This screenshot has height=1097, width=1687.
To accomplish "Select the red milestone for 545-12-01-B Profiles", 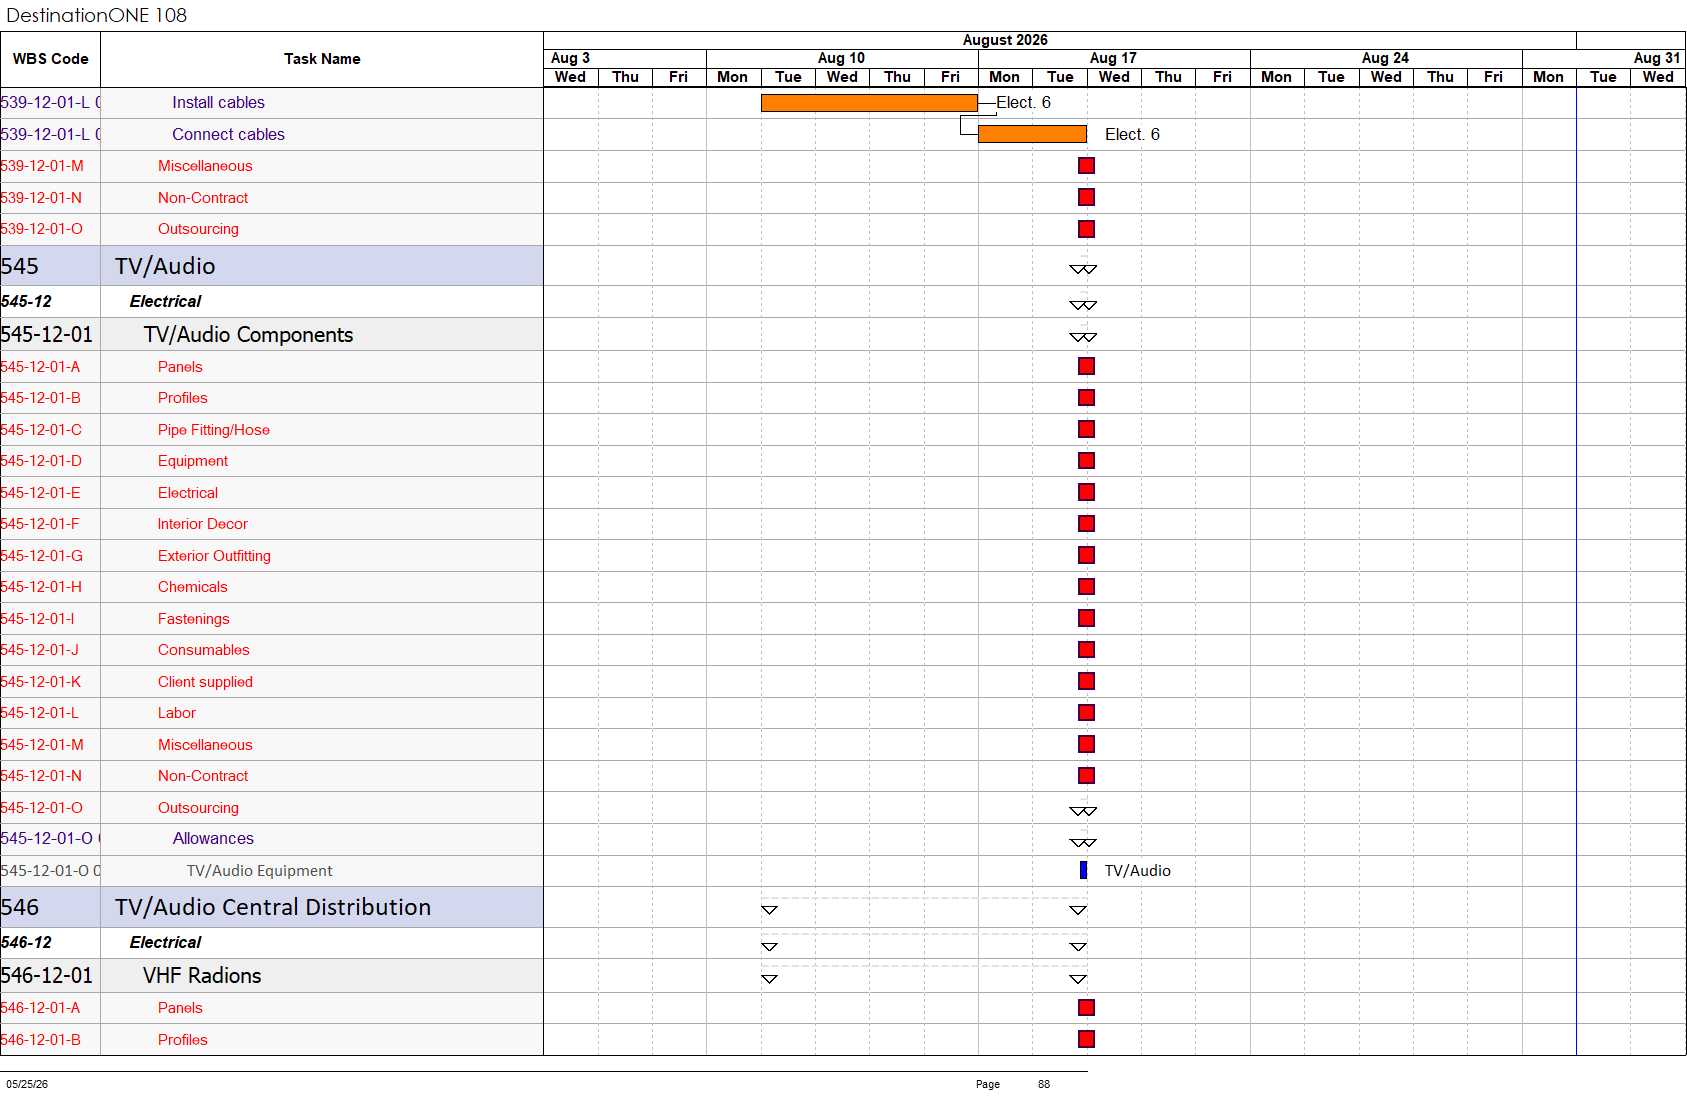I will (1086, 398).
